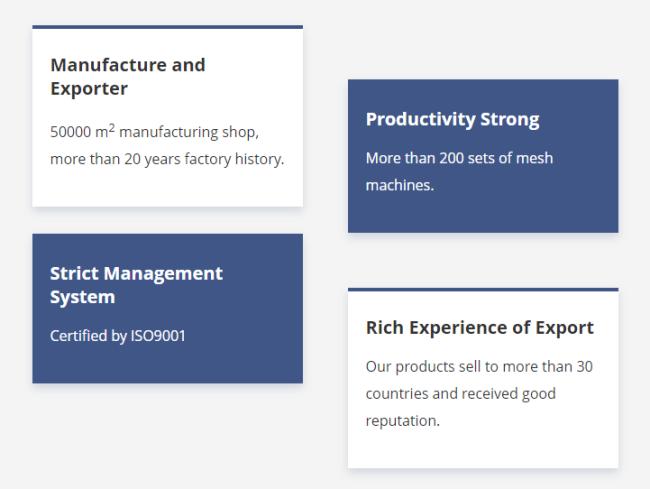Click 'countries and received good' text line
650x489 pixels.
pyautogui.click(x=461, y=394)
